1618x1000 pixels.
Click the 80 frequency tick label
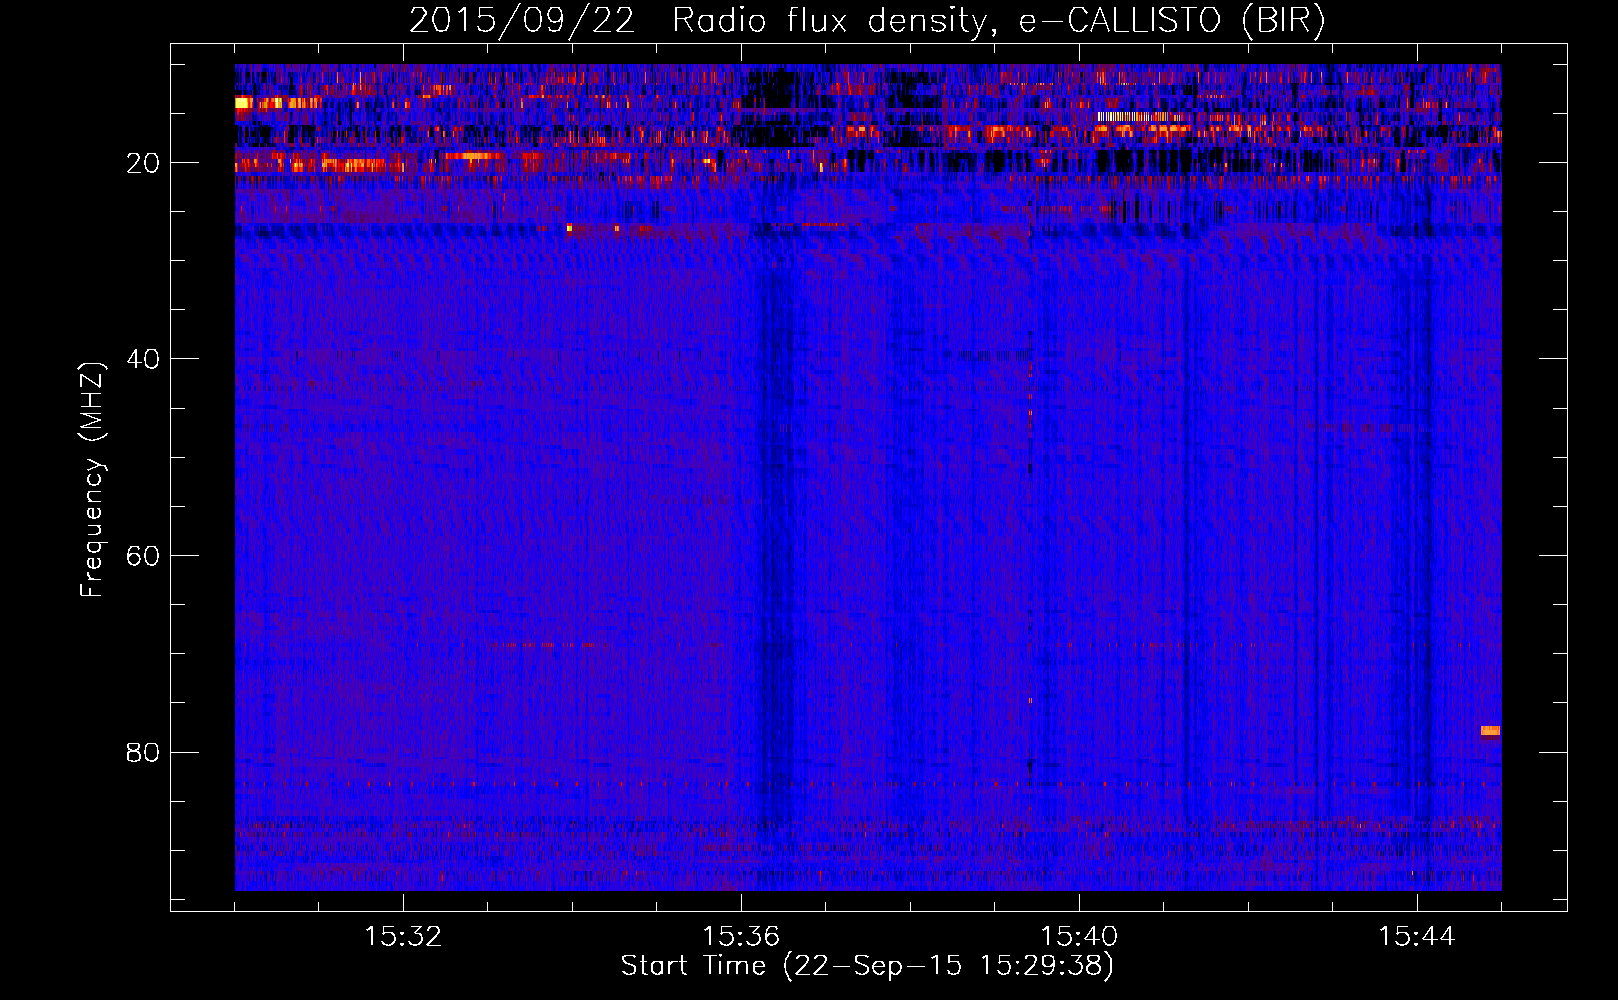click(143, 752)
